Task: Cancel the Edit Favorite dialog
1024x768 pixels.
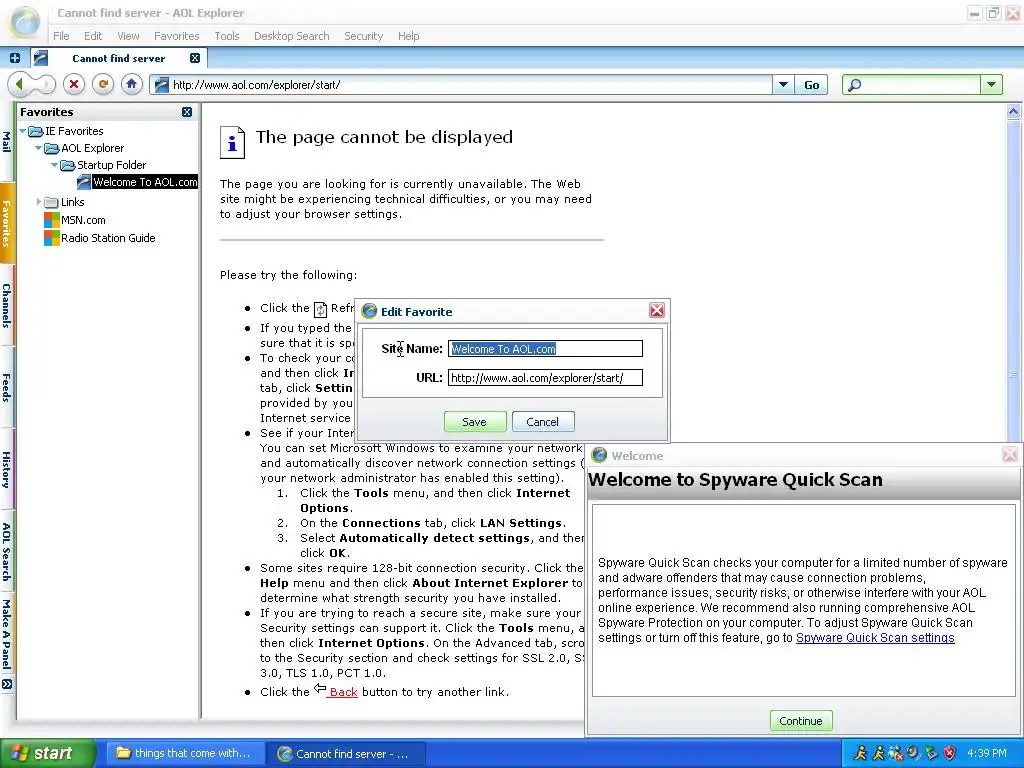Action: [x=543, y=422]
